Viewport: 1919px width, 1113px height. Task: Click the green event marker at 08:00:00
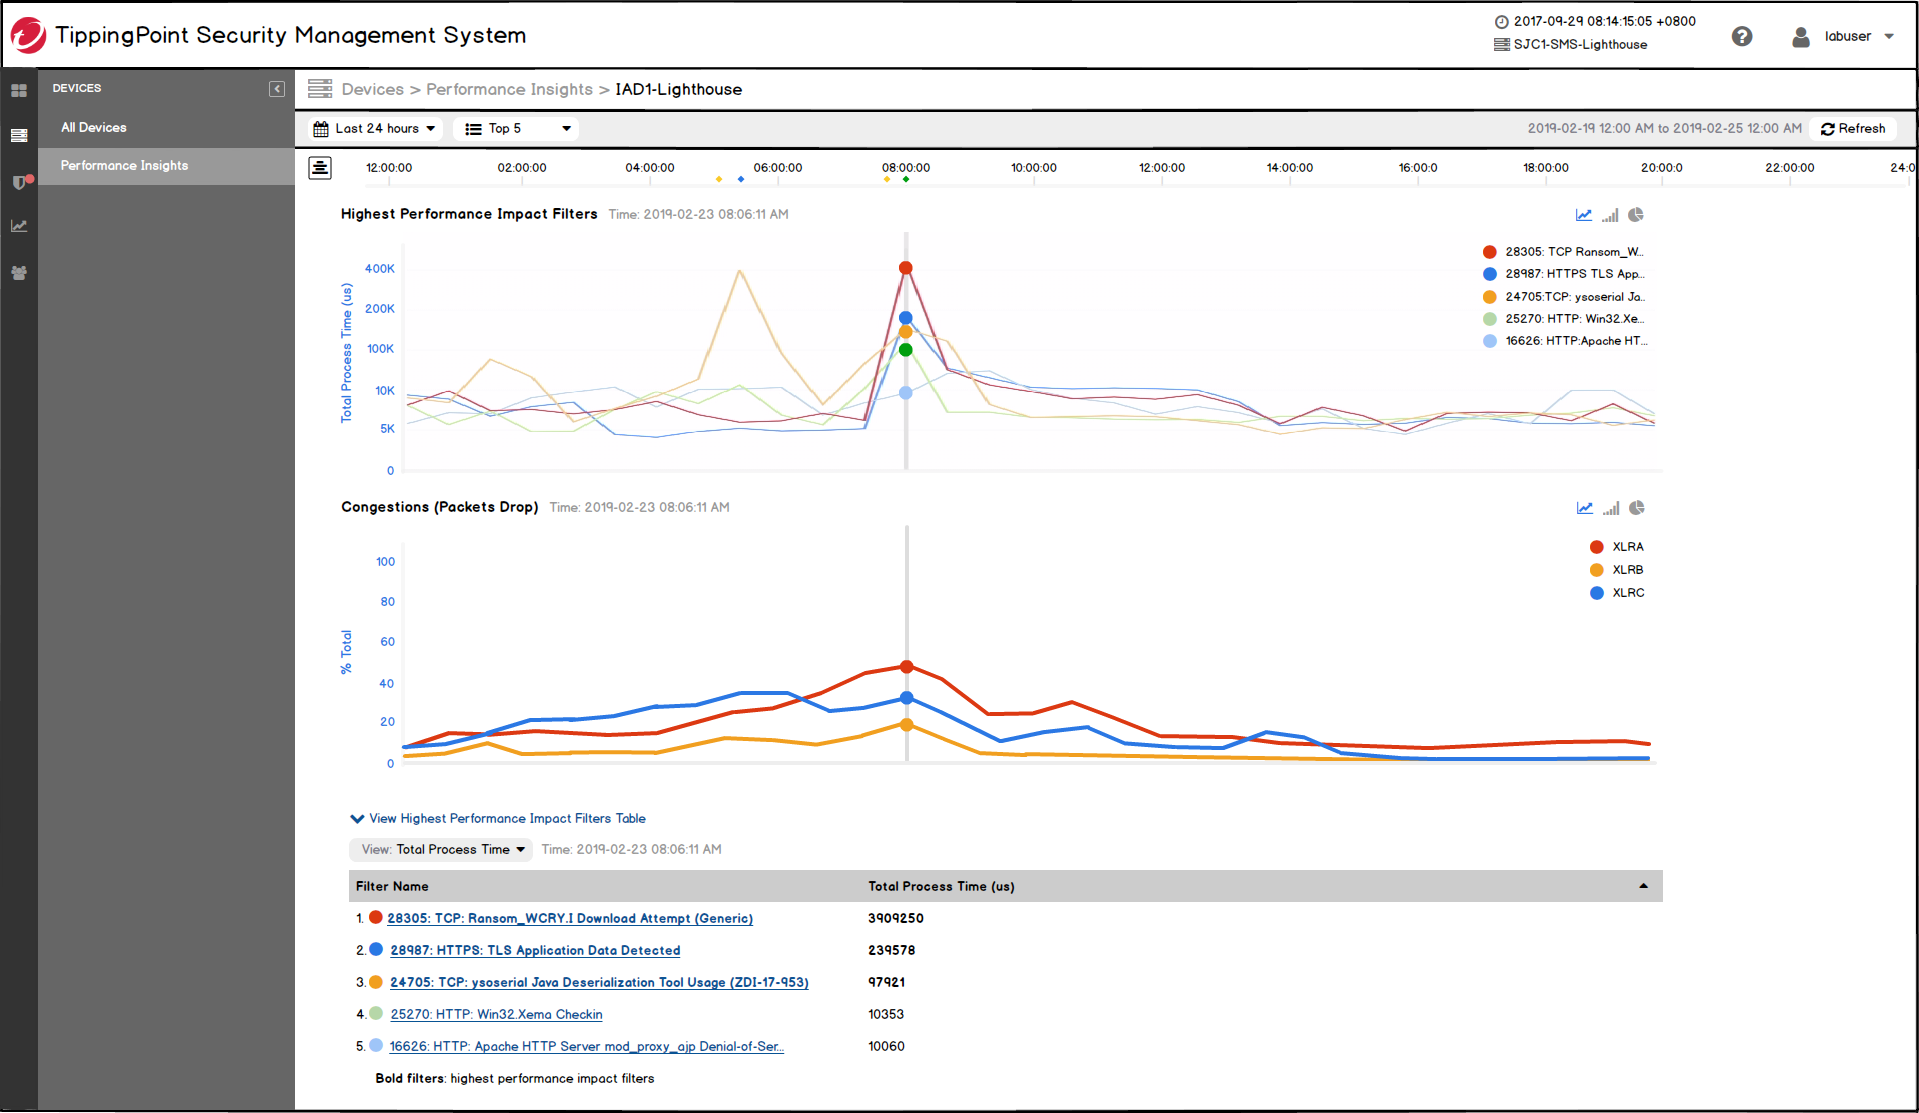click(906, 179)
